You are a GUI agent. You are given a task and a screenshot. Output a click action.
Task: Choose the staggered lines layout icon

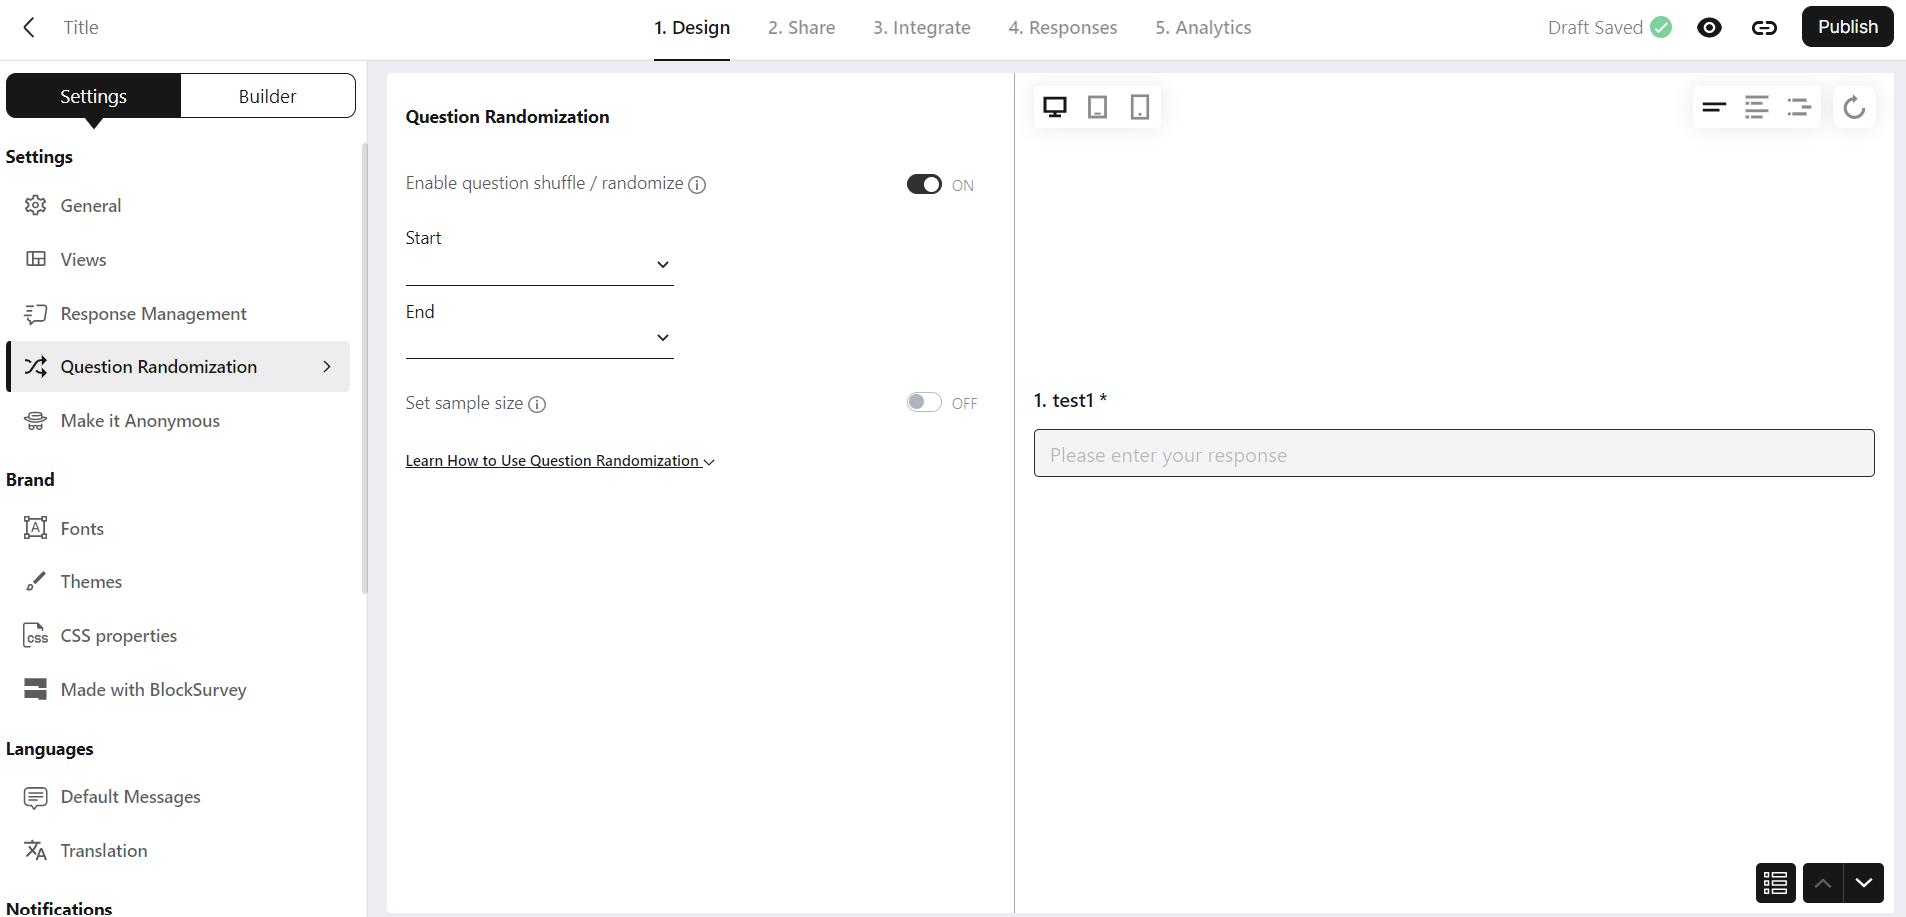[x=1799, y=107]
